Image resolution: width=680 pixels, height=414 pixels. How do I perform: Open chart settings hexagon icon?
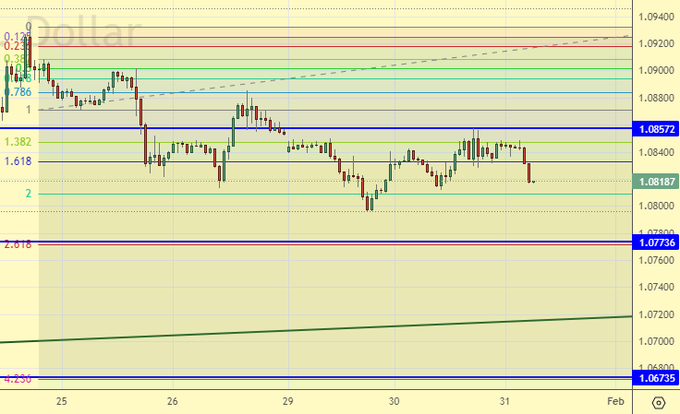point(658,402)
